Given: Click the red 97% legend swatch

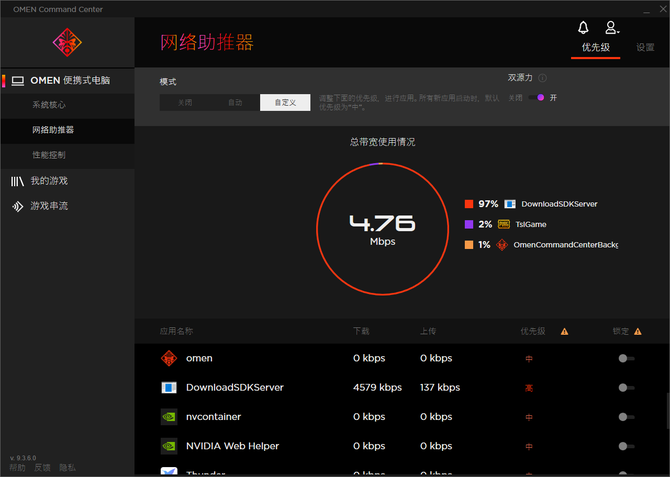Looking at the screenshot, I should coord(469,204).
